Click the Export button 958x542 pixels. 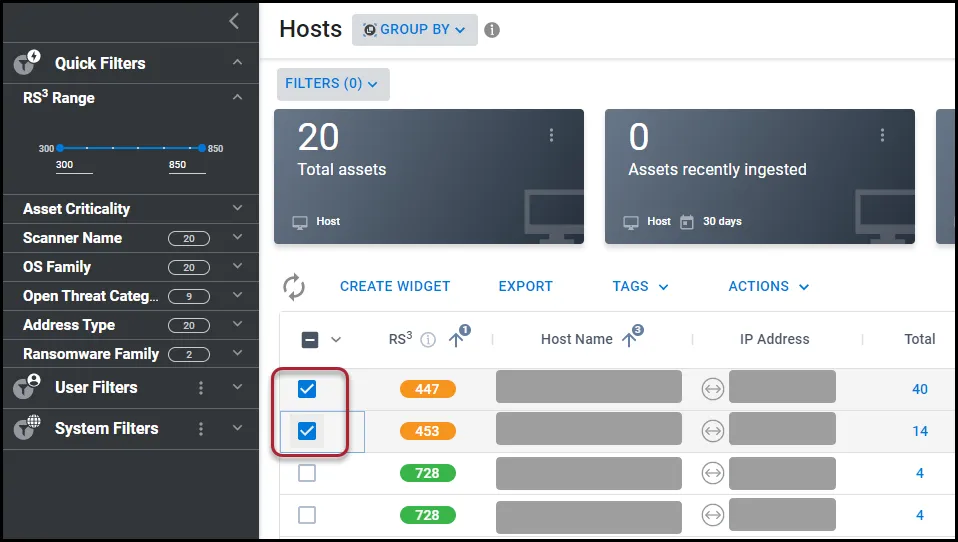click(x=525, y=287)
